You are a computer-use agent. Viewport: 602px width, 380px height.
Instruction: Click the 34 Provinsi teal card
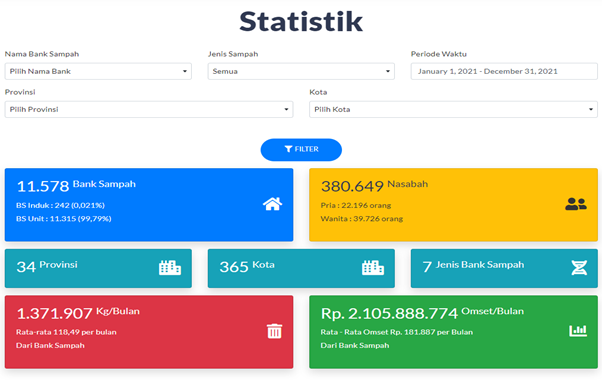click(98, 268)
